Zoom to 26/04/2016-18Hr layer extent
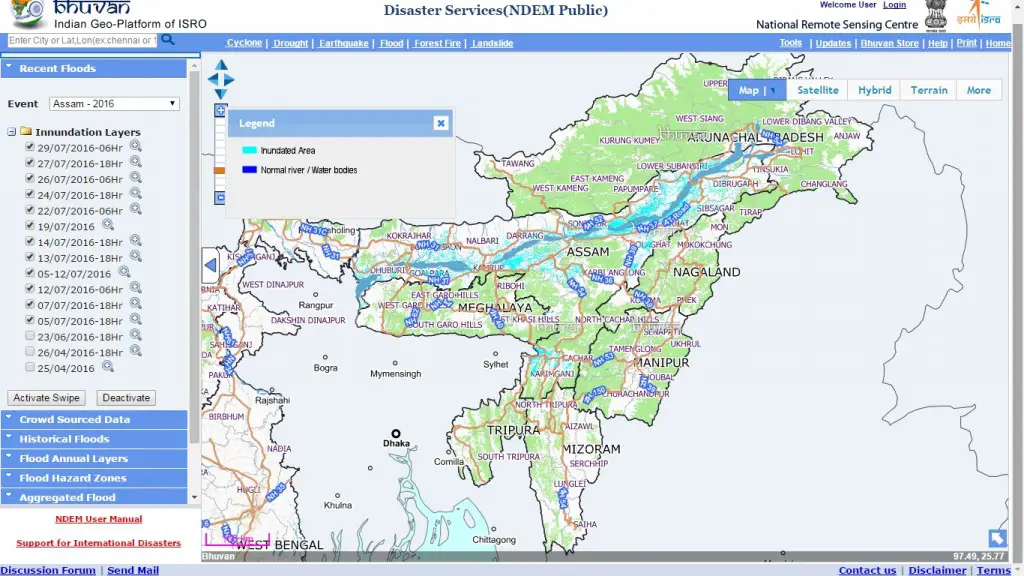Image resolution: width=1024 pixels, height=576 pixels. 135,351
